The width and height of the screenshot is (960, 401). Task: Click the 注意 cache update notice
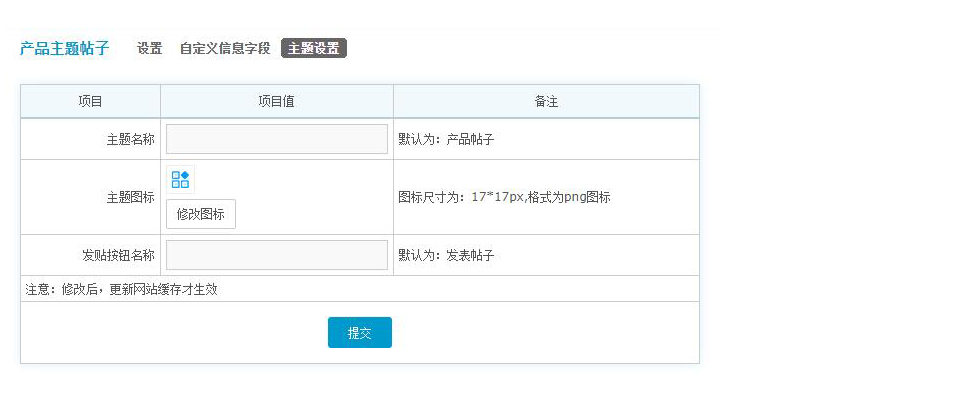[121, 289]
